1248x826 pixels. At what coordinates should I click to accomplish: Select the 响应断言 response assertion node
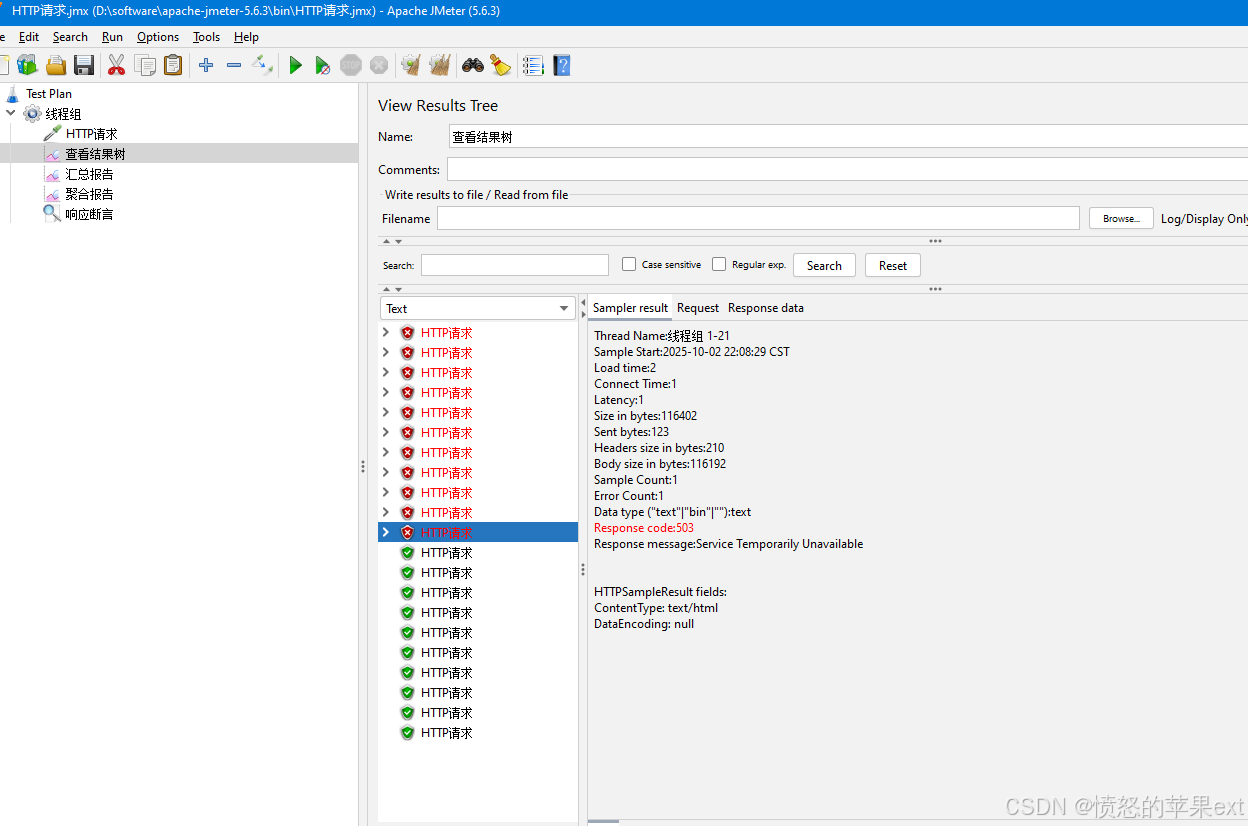pos(90,214)
